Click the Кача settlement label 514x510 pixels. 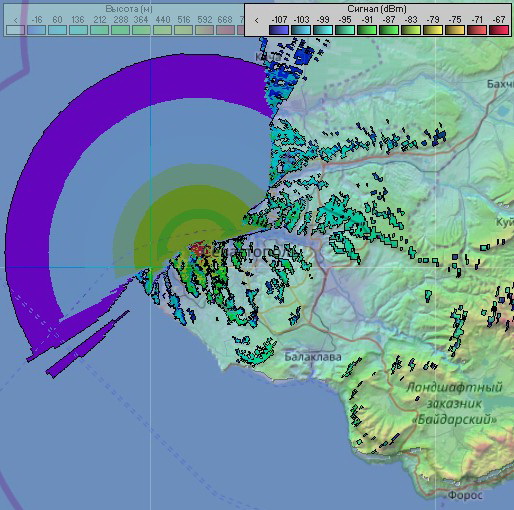(268, 57)
